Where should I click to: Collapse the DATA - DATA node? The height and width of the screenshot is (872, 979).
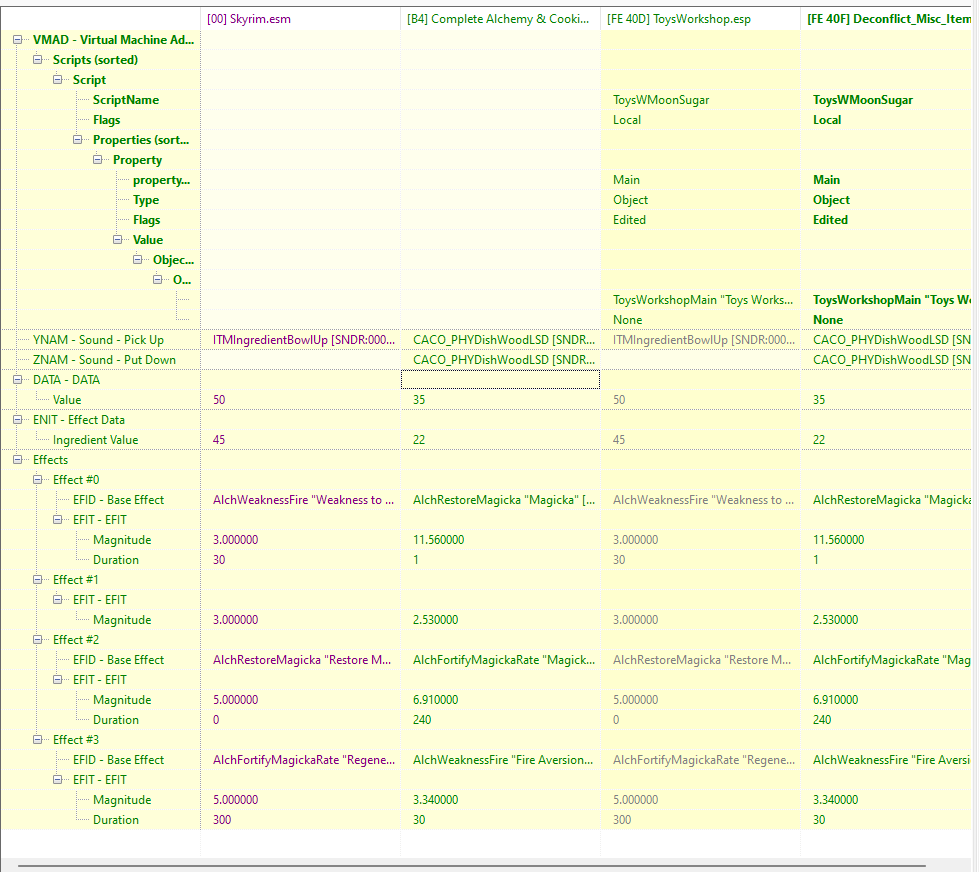[x=17, y=380]
